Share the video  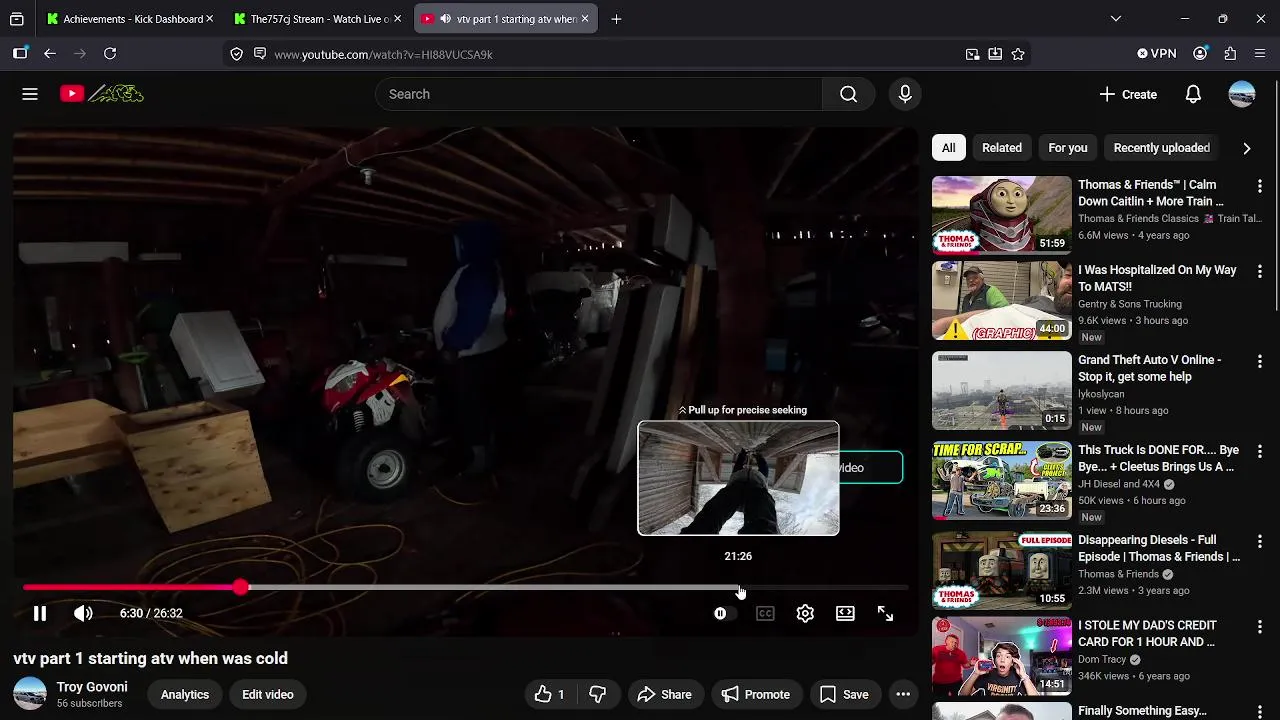tap(664, 694)
